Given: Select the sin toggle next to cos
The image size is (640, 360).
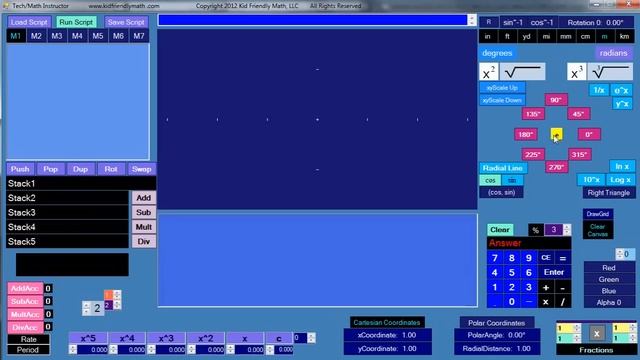Looking at the screenshot, I should (x=512, y=180).
